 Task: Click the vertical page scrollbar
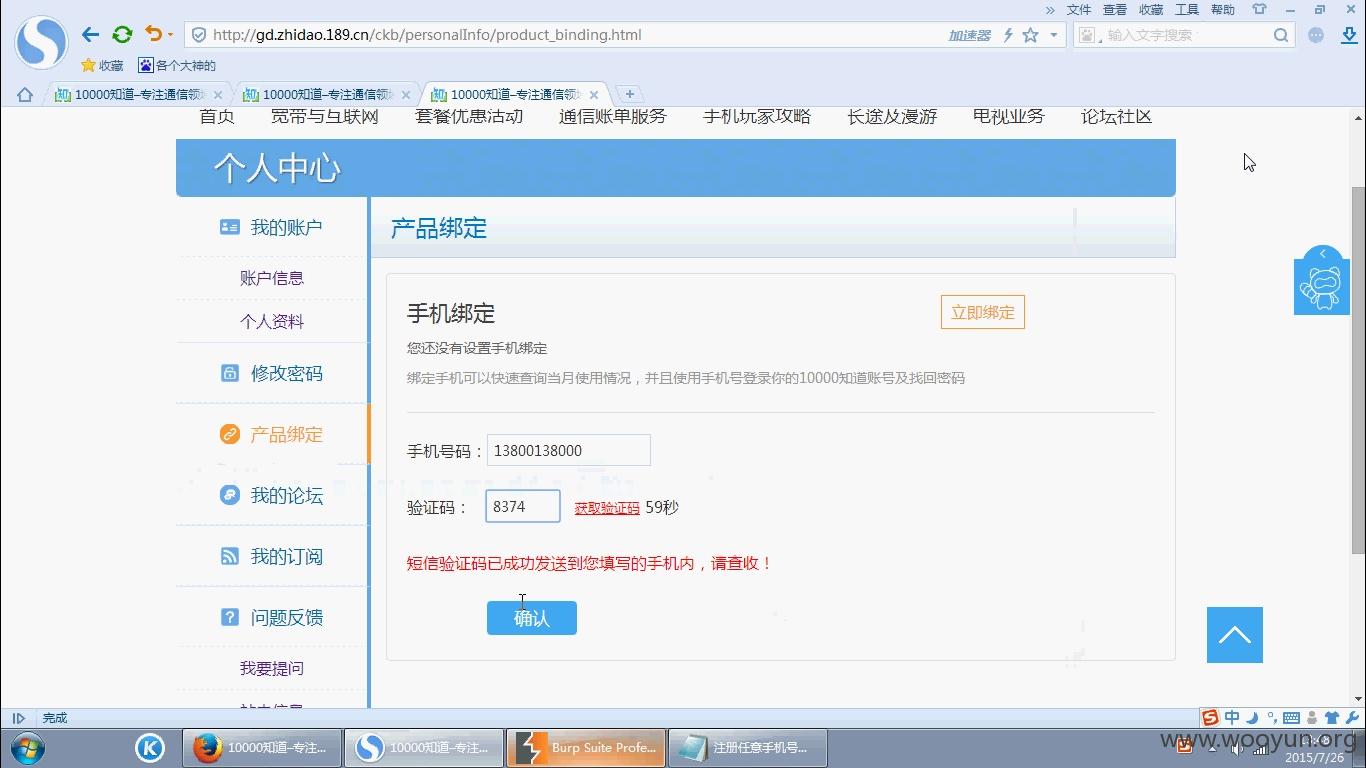click(1358, 370)
